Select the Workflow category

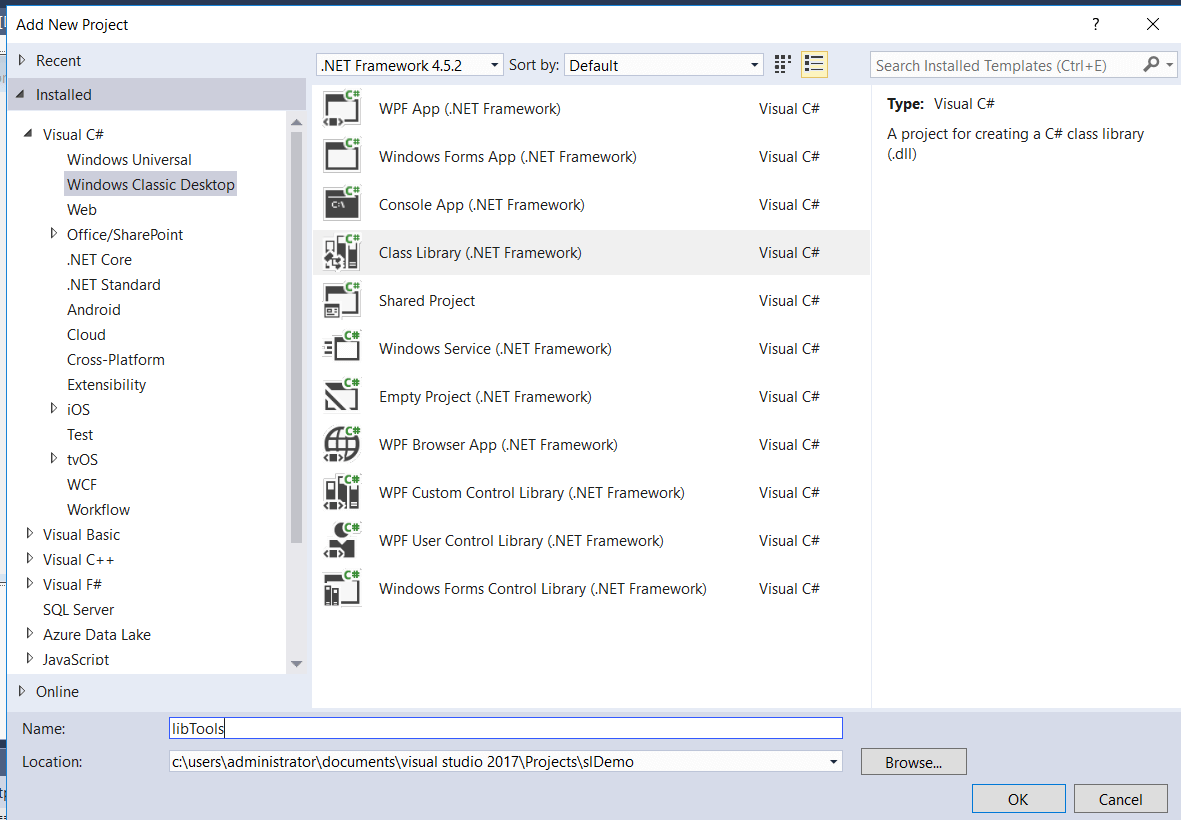98,510
